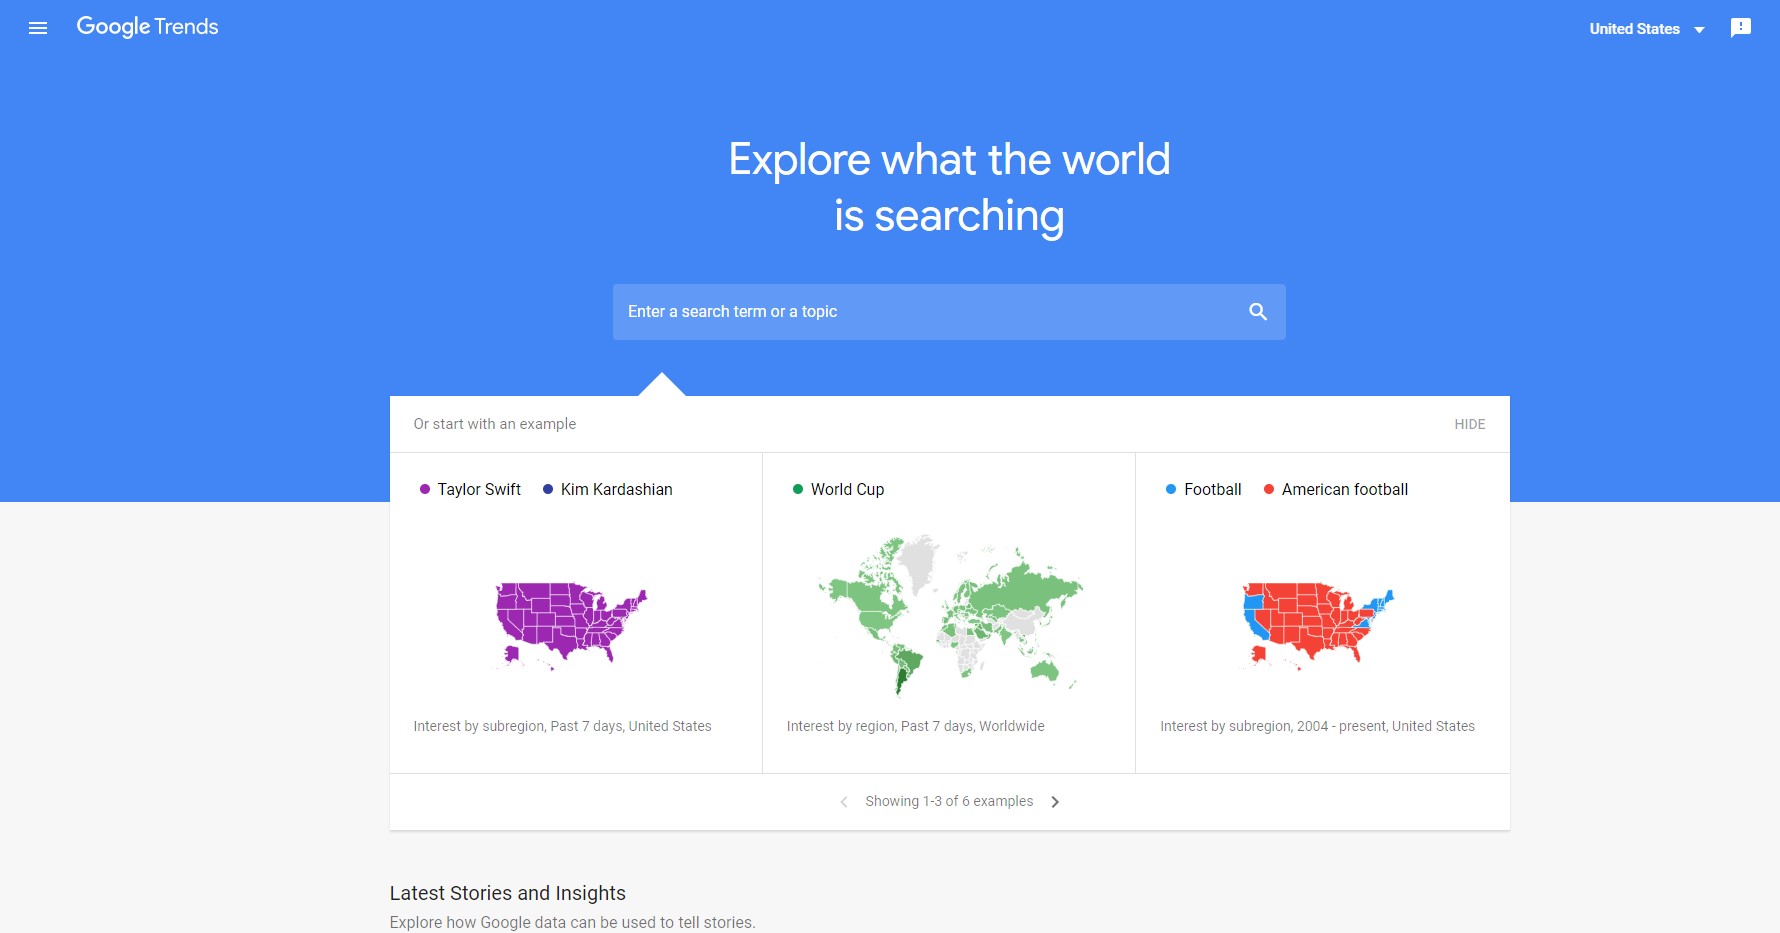Screen dimensions: 1780x933
Task: Click the red American football legend dot
Action: pos(1268,489)
